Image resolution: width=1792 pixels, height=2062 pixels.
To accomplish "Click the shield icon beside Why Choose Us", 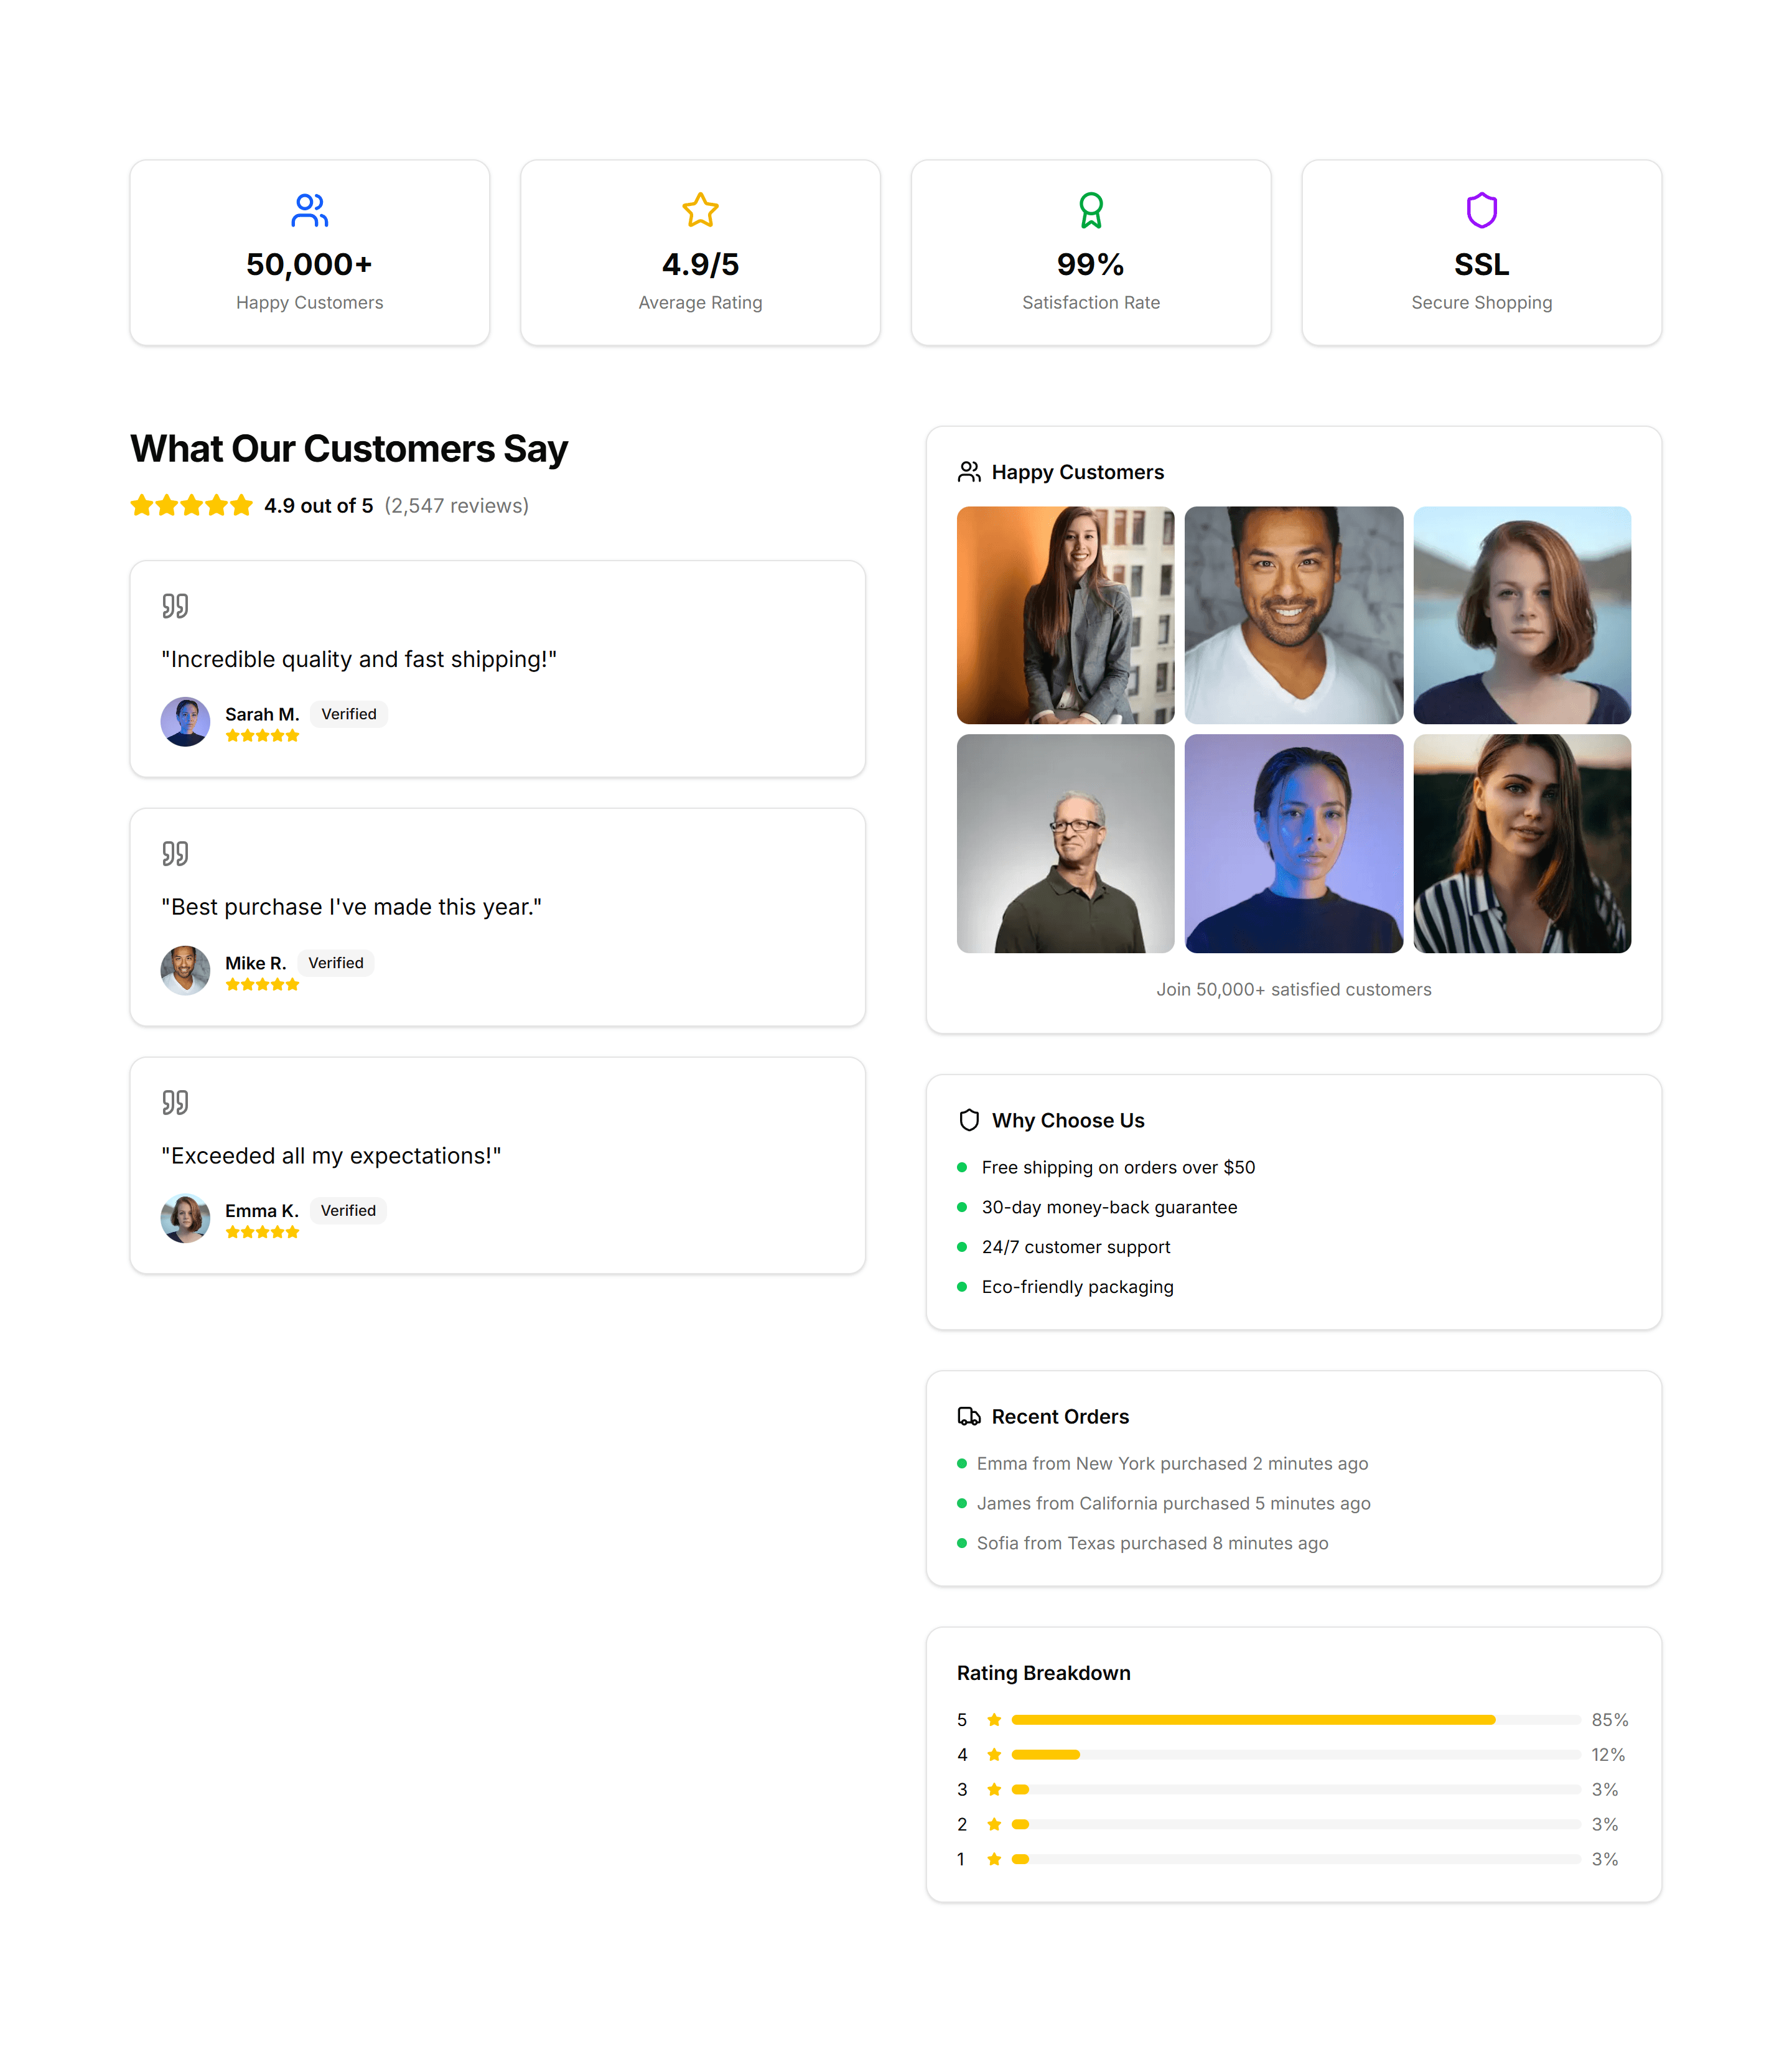I will point(969,1120).
